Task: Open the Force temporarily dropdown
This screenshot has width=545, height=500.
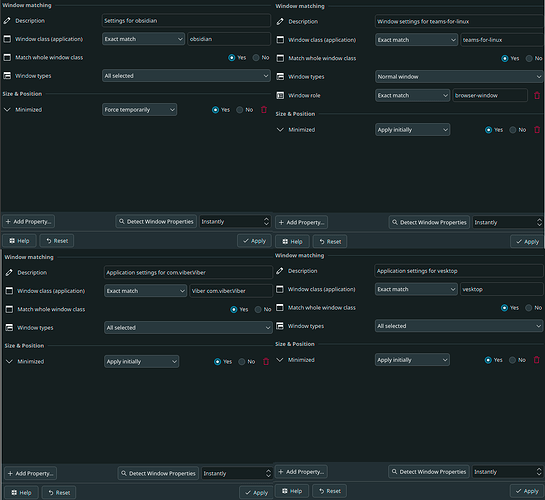Action: (x=139, y=110)
